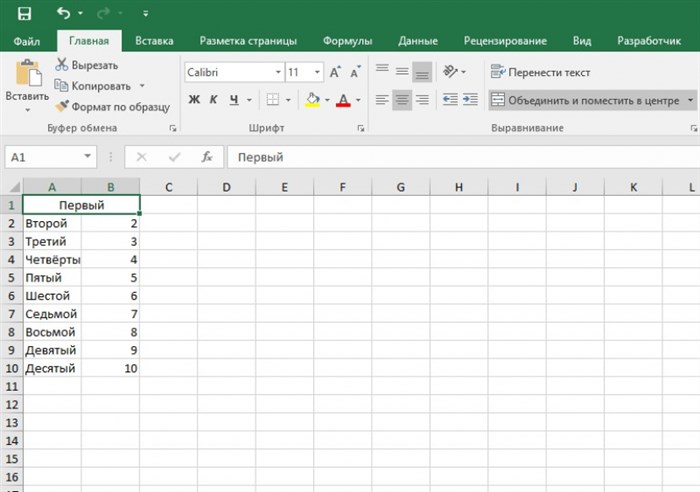
Task: Click the Save icon in quick access toolbar
Action: pos(24,13)
